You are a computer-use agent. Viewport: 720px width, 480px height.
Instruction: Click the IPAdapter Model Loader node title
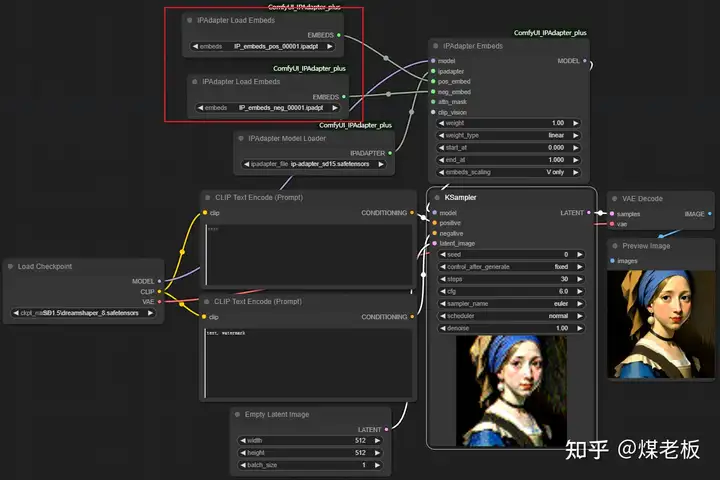point(287,138)
